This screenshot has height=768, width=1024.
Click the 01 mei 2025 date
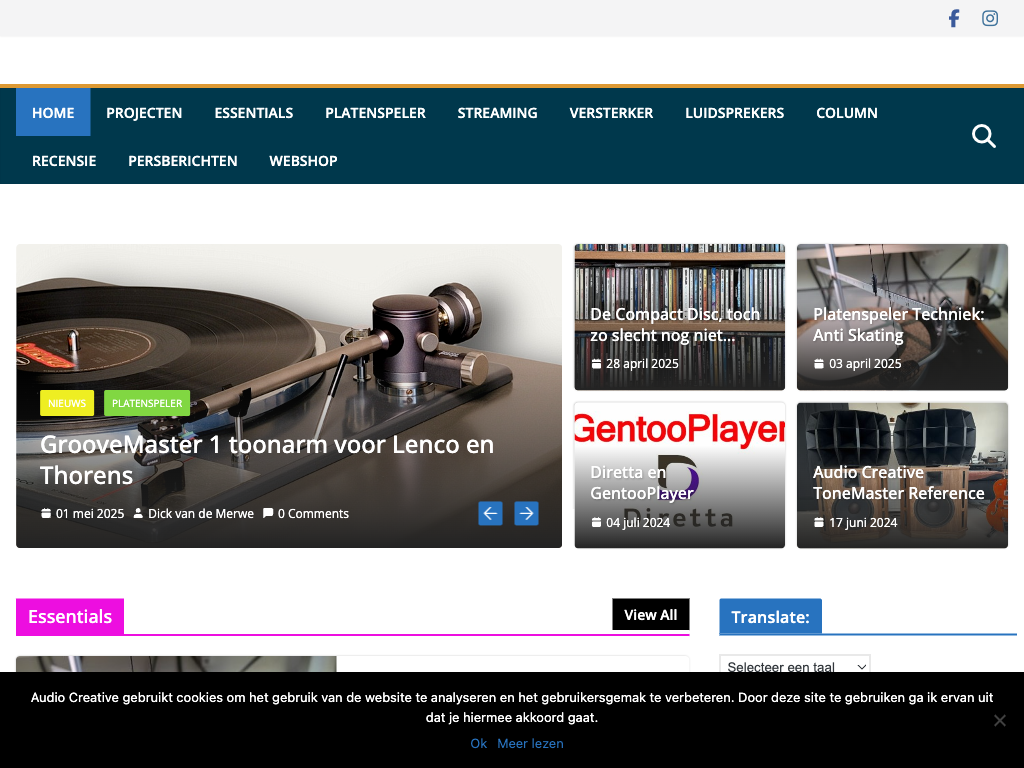click(x=90, y=513)
